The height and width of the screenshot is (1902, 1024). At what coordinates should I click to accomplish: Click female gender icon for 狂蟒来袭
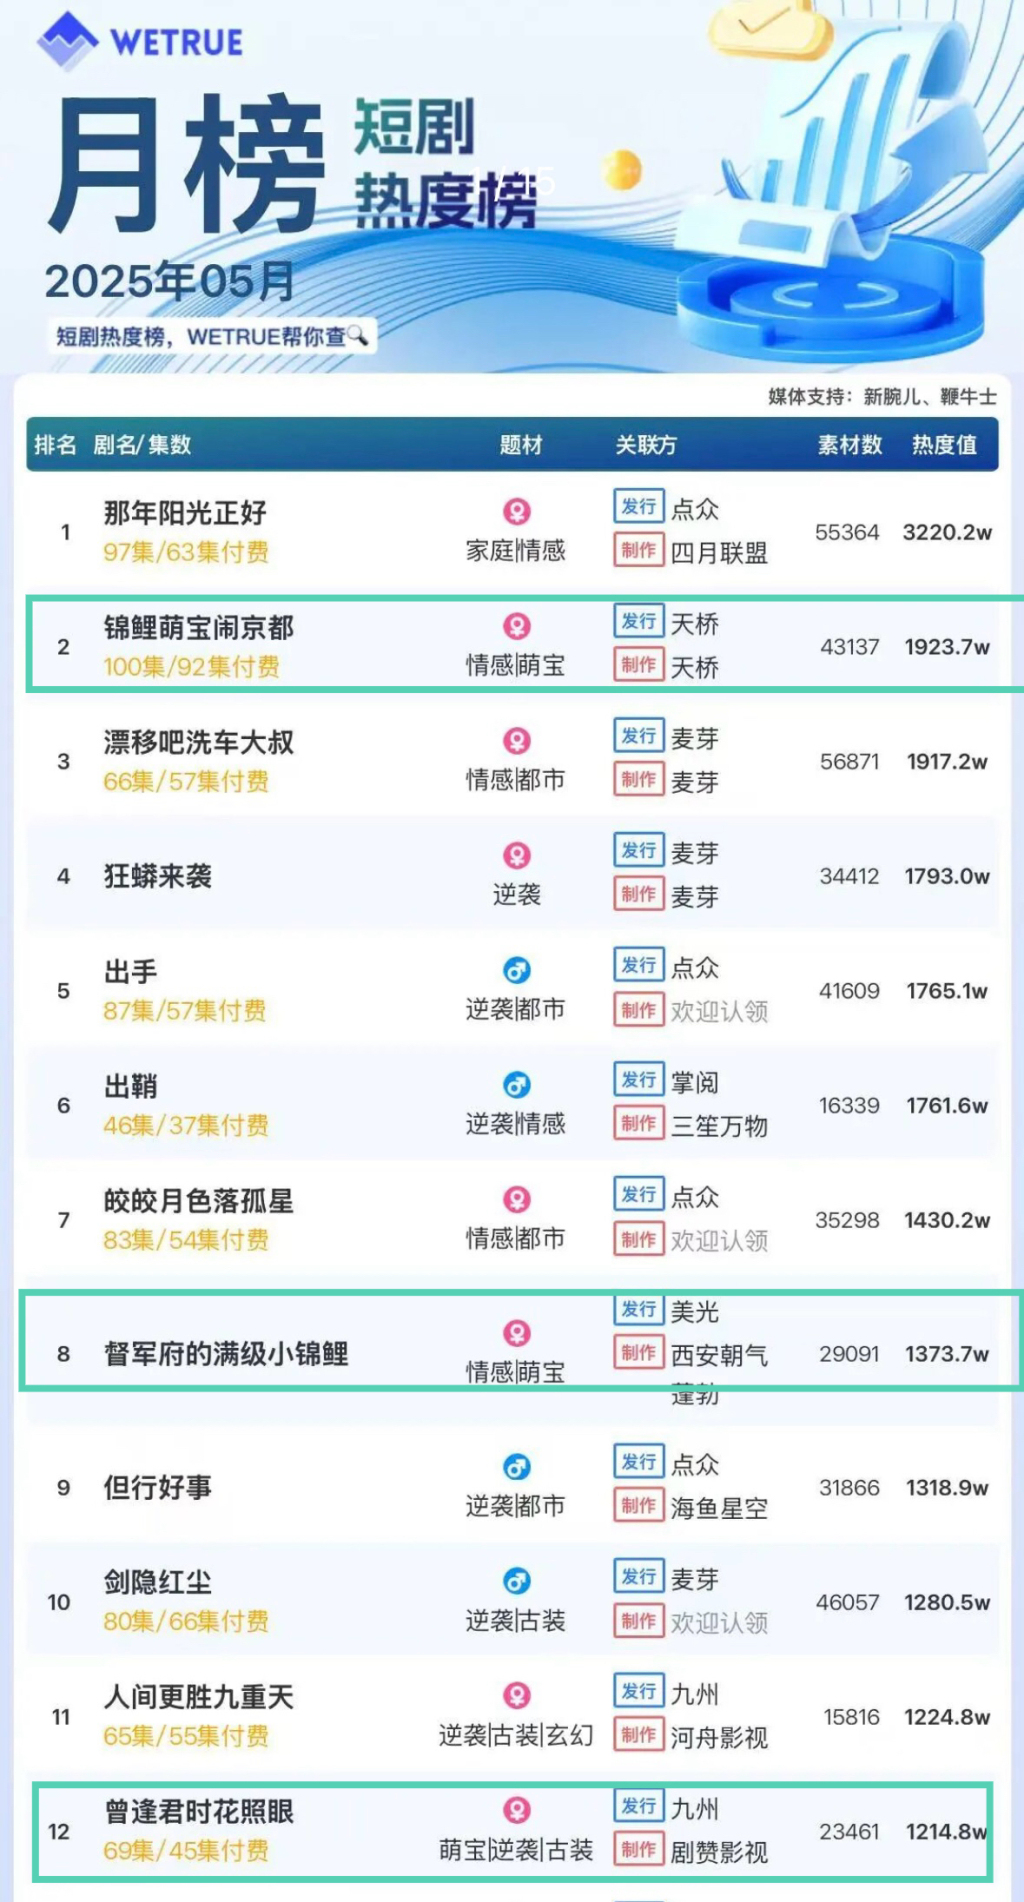tap(516, 856)
